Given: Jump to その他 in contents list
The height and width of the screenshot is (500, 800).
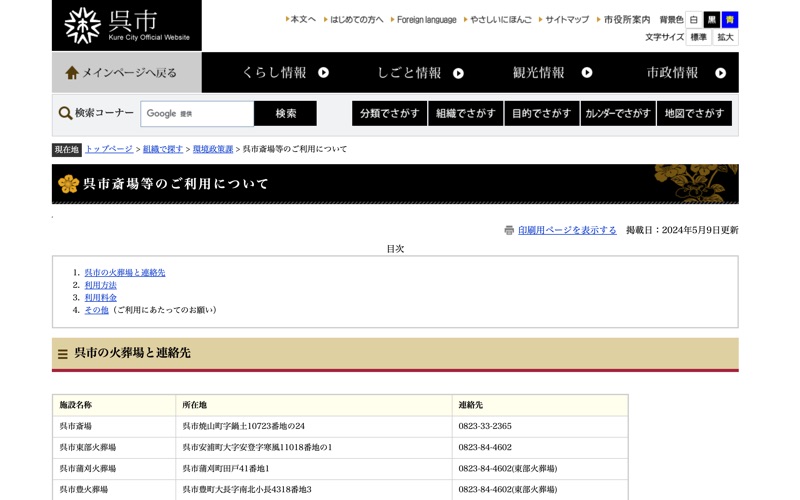Looking at the screenshot, I should (96, 310).
